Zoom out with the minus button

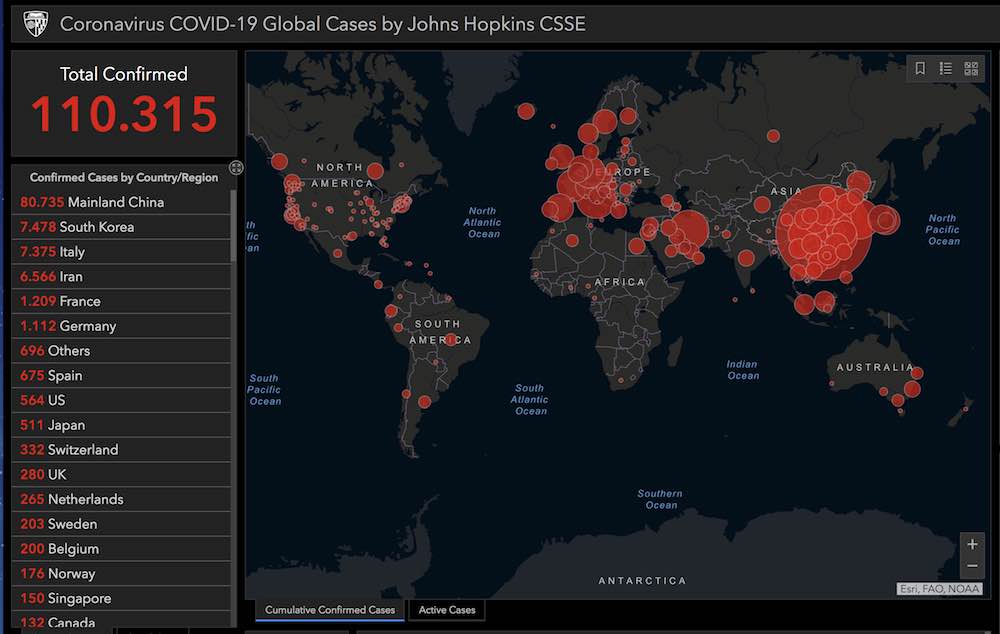click(972, 567)
